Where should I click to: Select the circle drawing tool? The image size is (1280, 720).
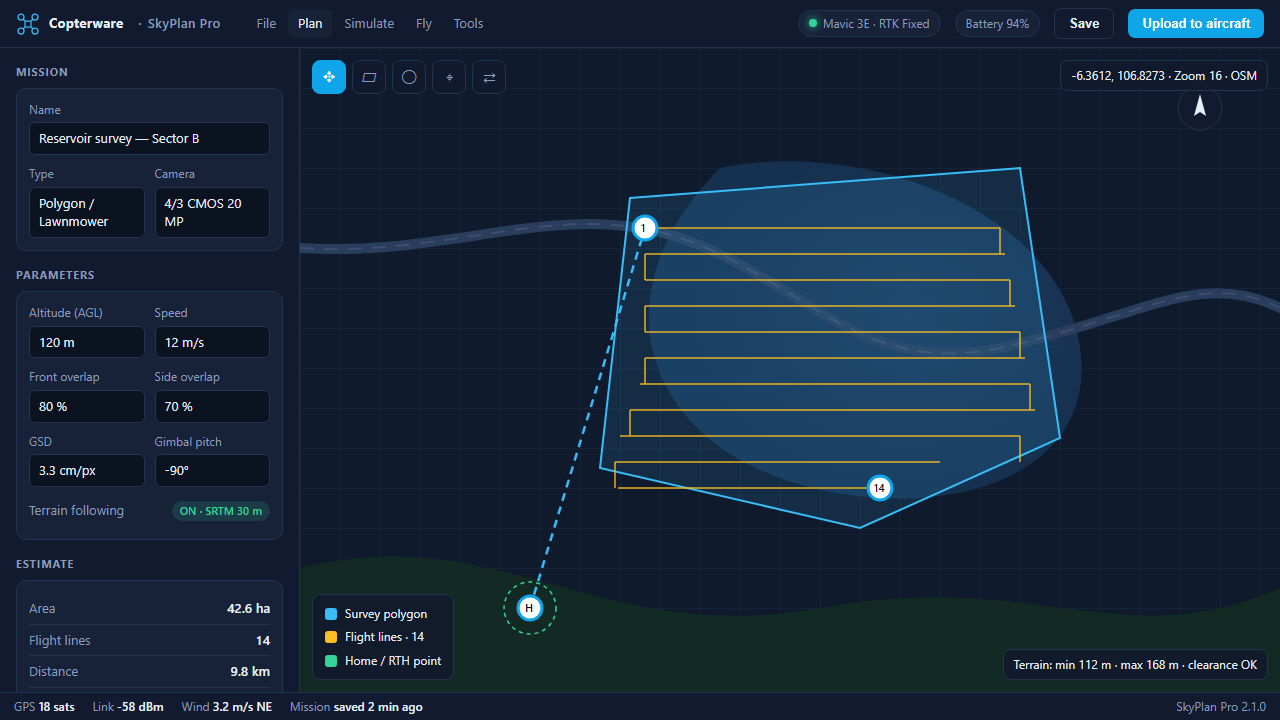[x=409, y=77]
